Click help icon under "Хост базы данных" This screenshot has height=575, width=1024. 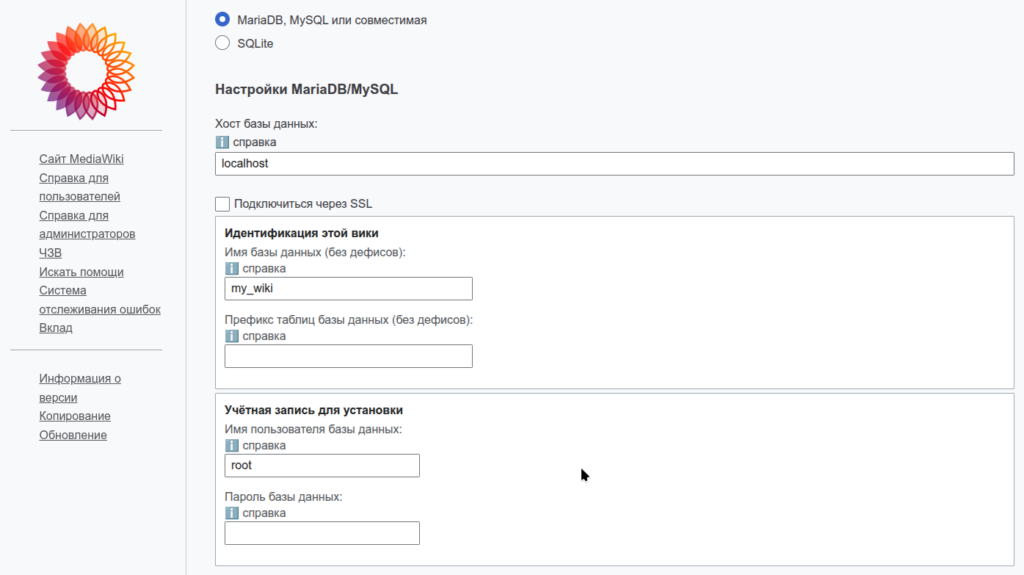point(222,142)
